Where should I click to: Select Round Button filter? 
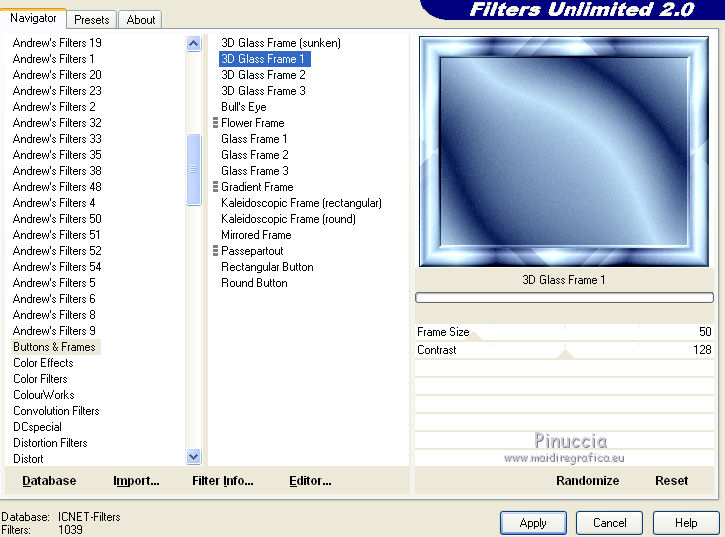pyautogui.click(x=254, y=283)
